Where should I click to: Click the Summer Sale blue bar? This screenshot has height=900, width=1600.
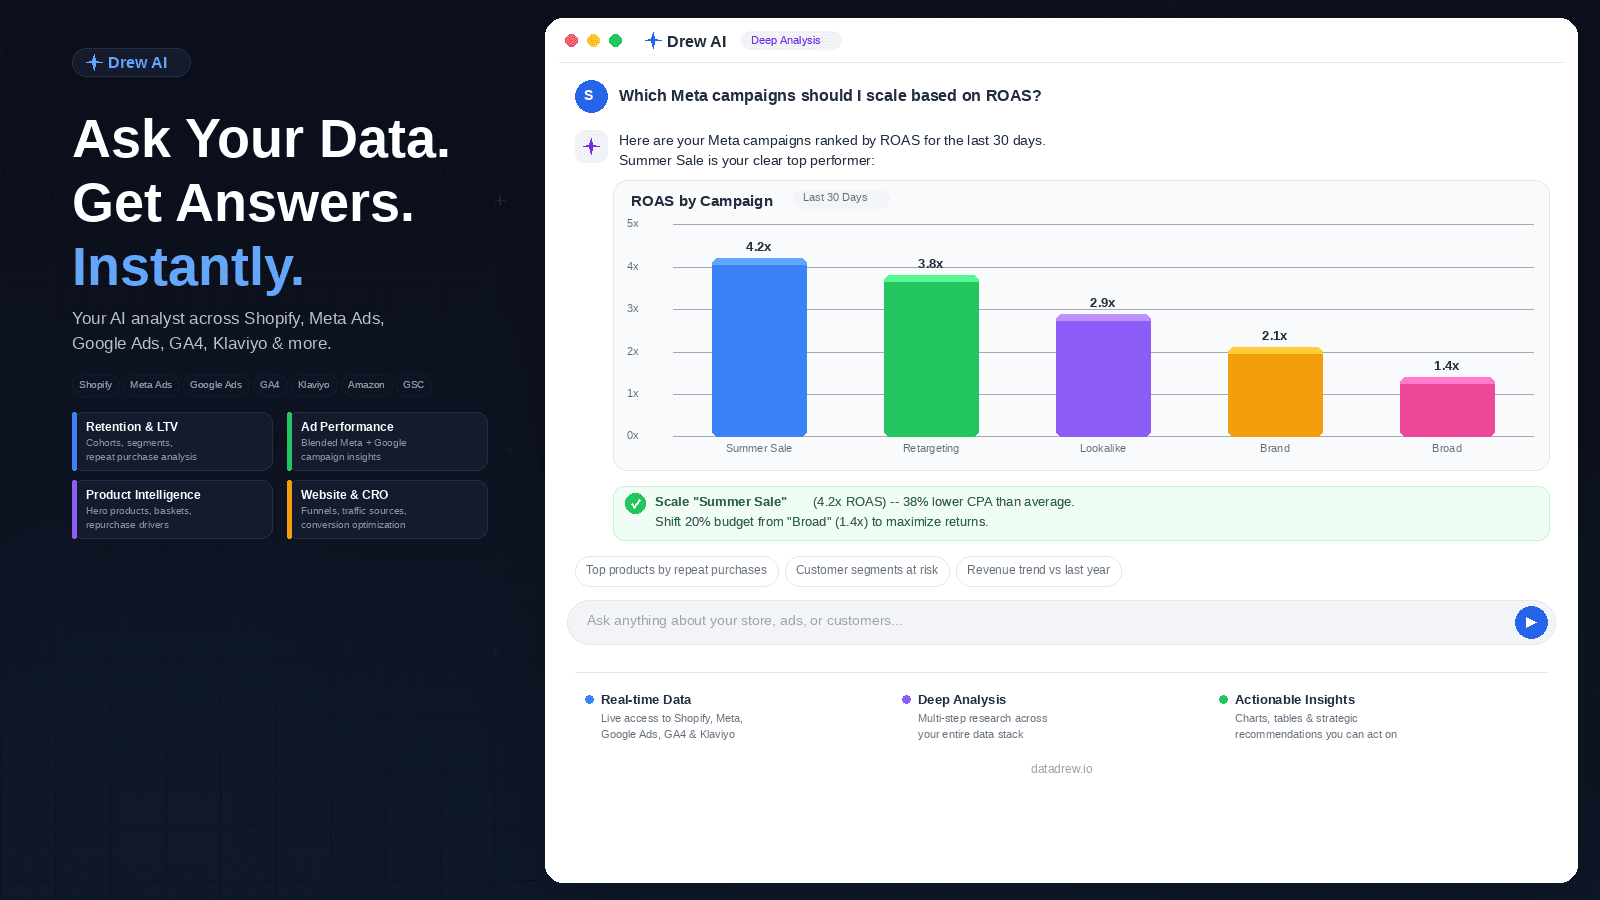759,347
